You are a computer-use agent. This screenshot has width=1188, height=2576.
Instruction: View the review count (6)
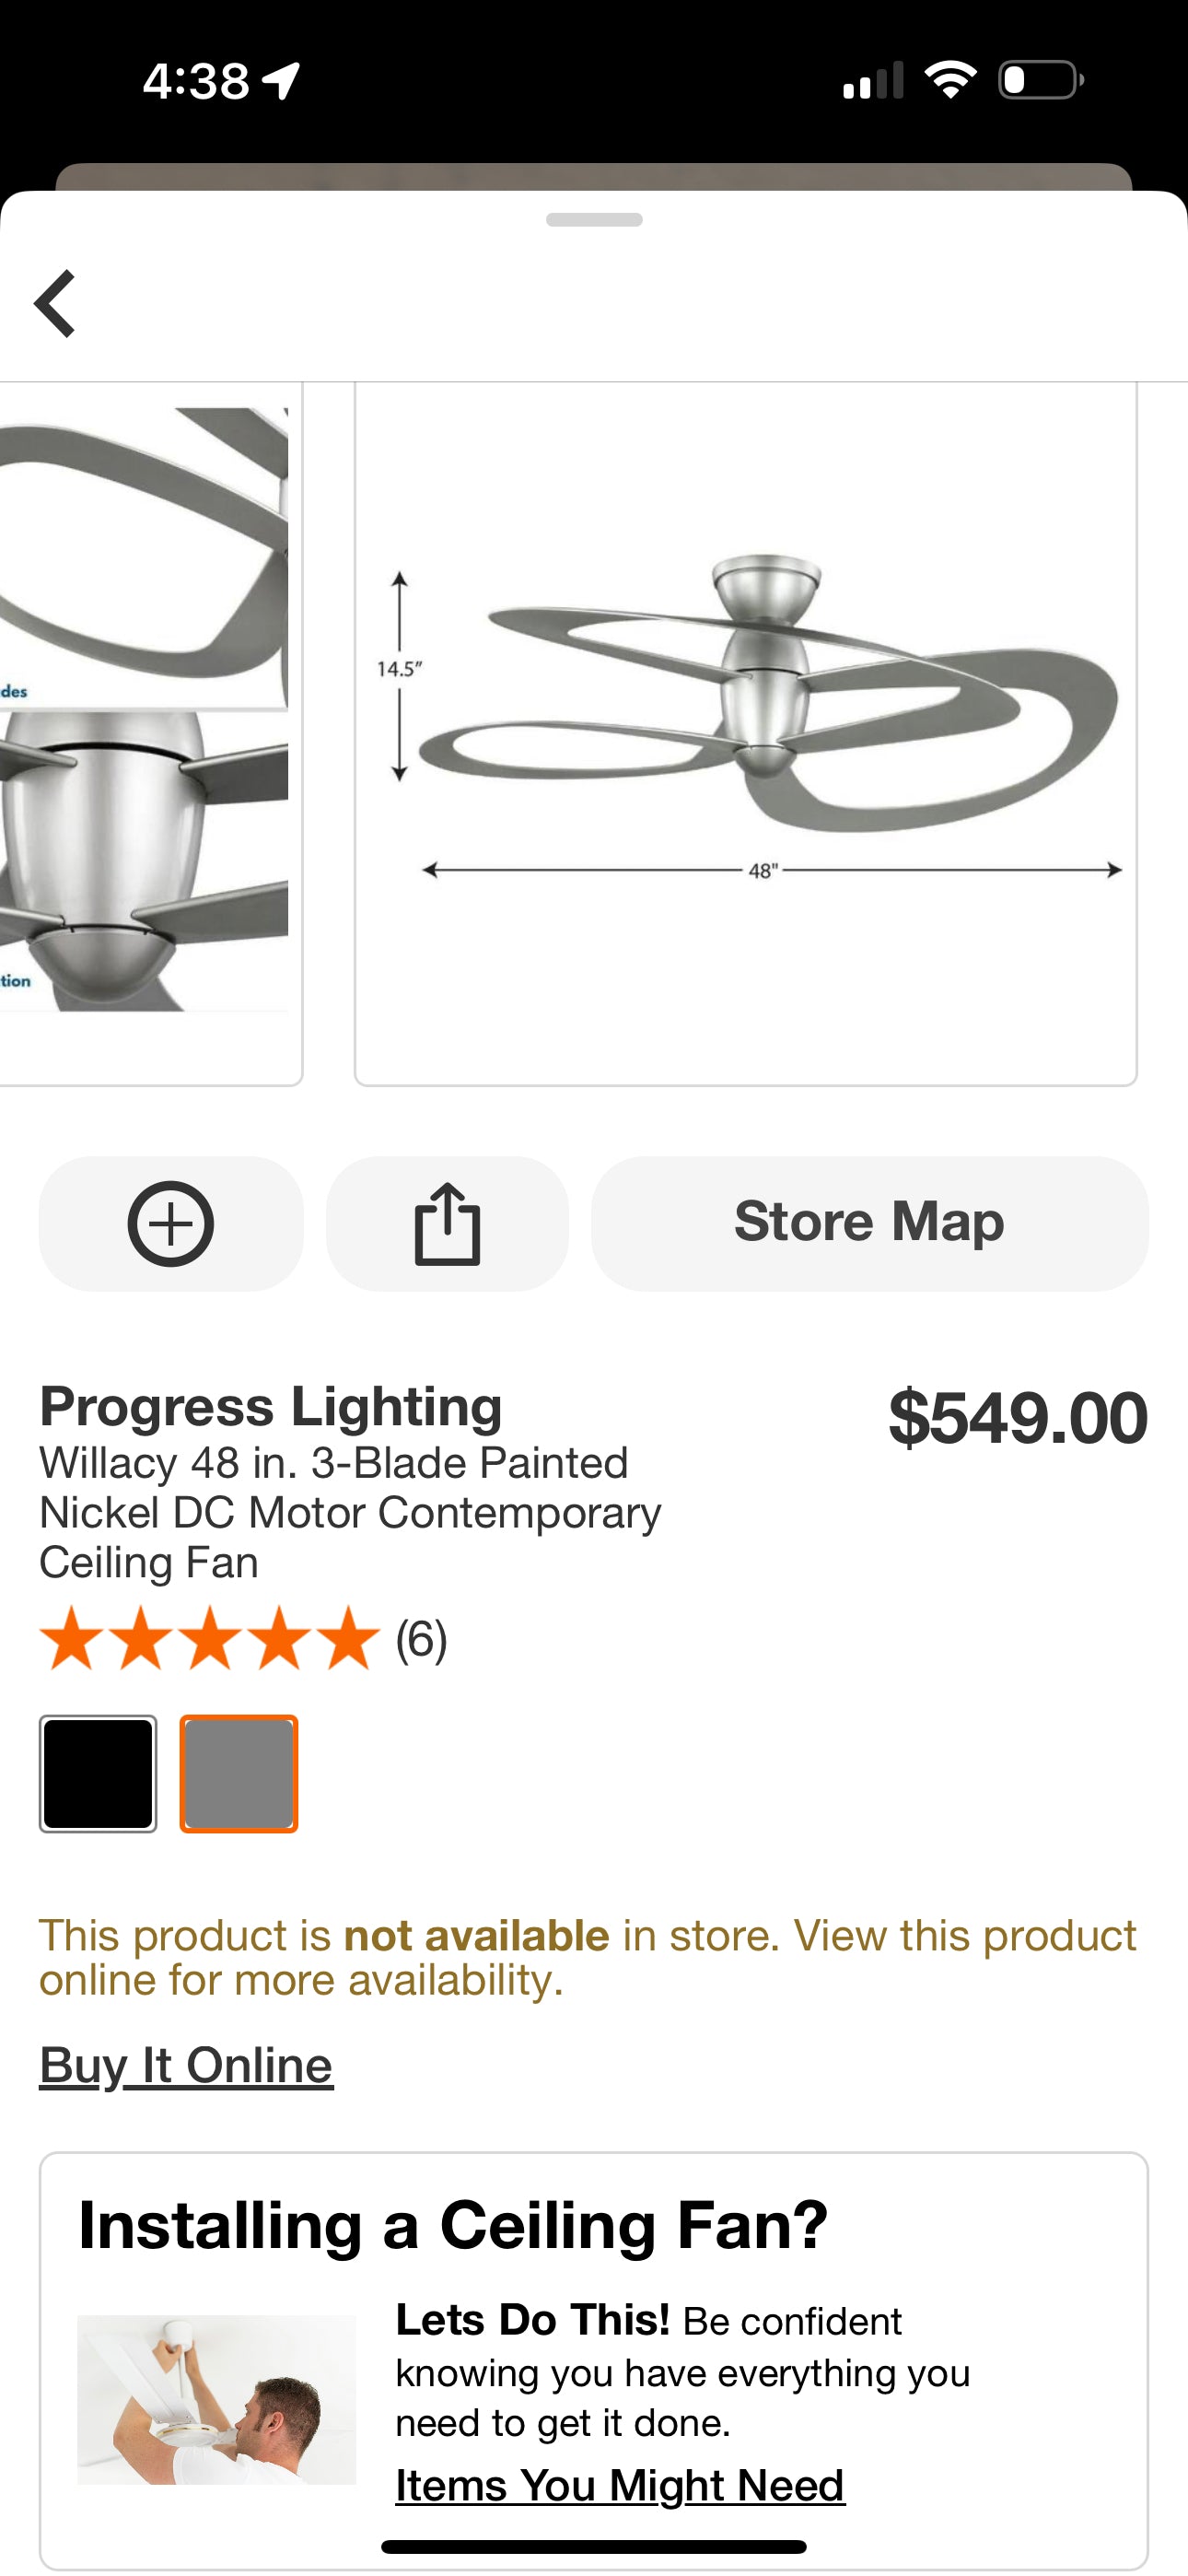point(421,1640)
